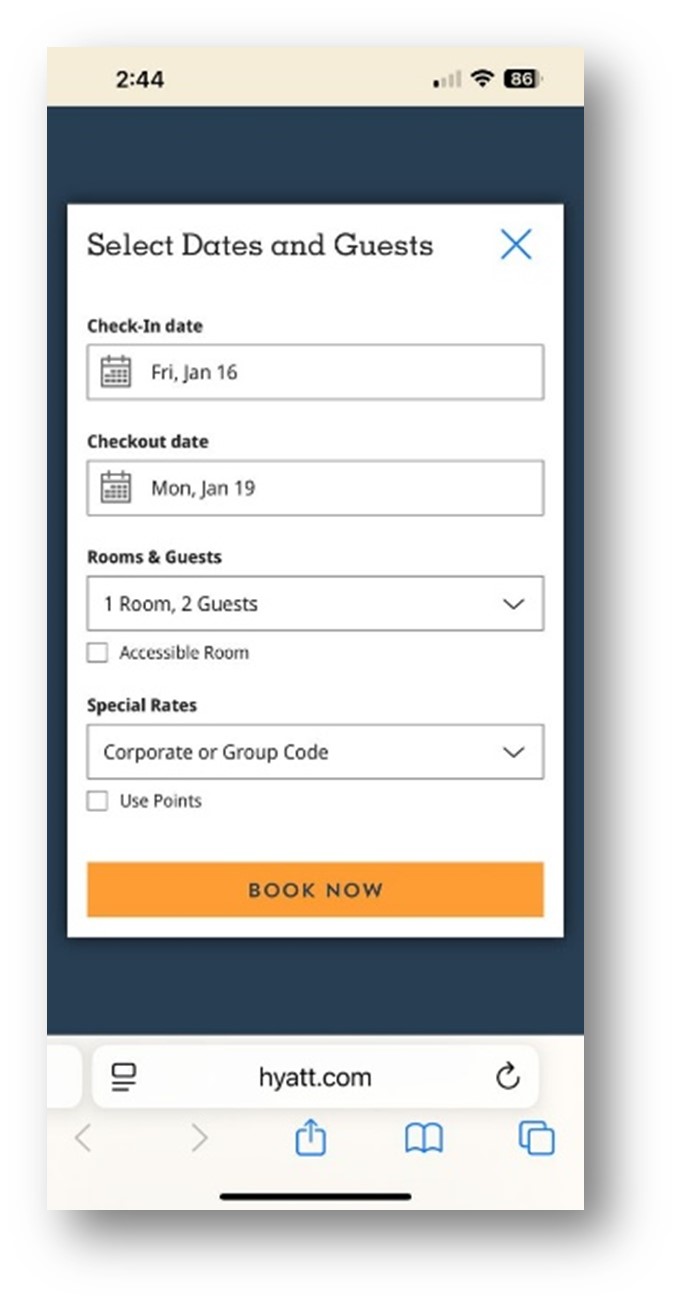Tap the Safari share icon
Screen dimensions: 679x1305
click(x=311, y=1138)
